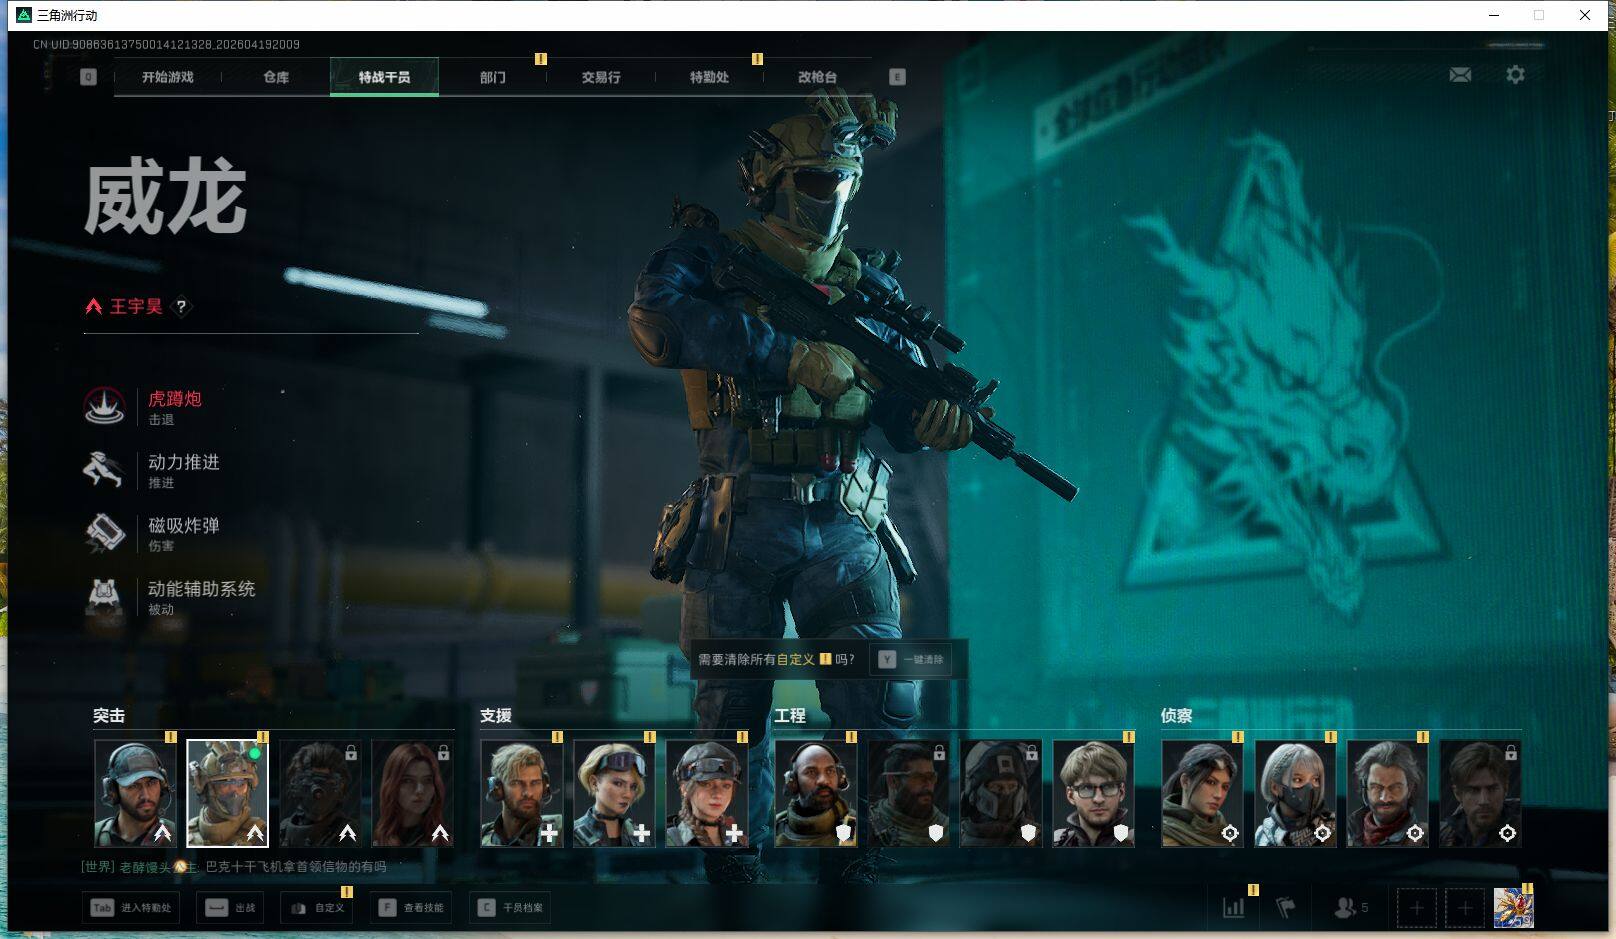Screen dimensions: 1616x939
Task: Select the 磁吸炸弹 skill icon
Action: [104, 533]
